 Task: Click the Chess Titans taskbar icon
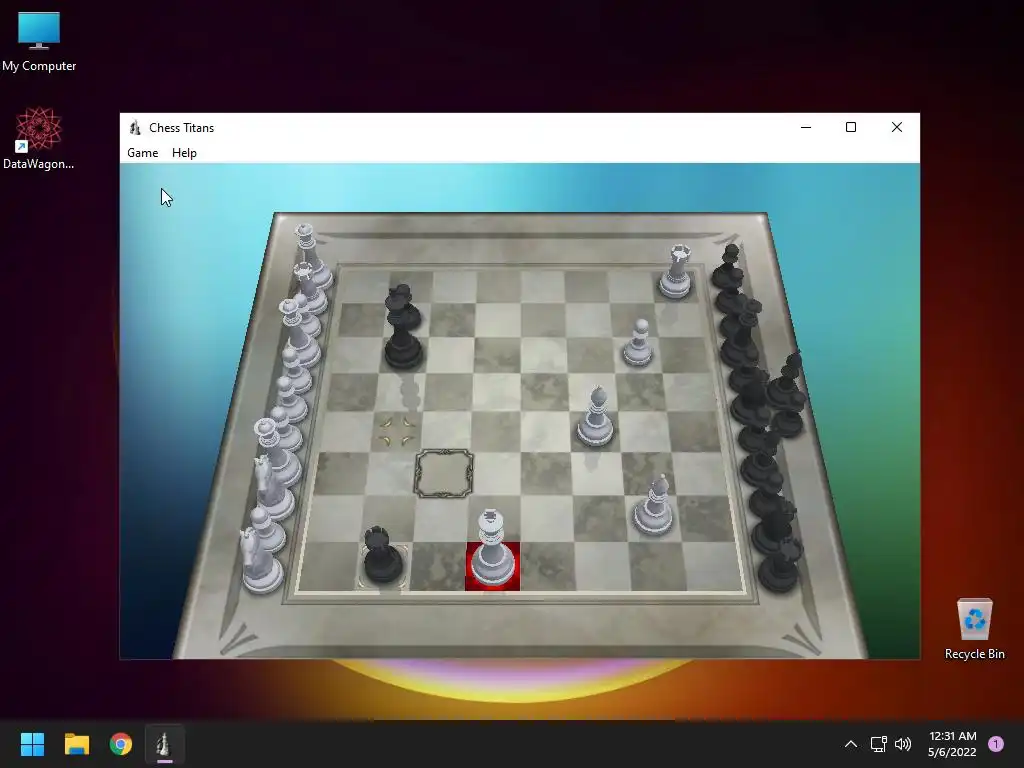coord(165,744)
